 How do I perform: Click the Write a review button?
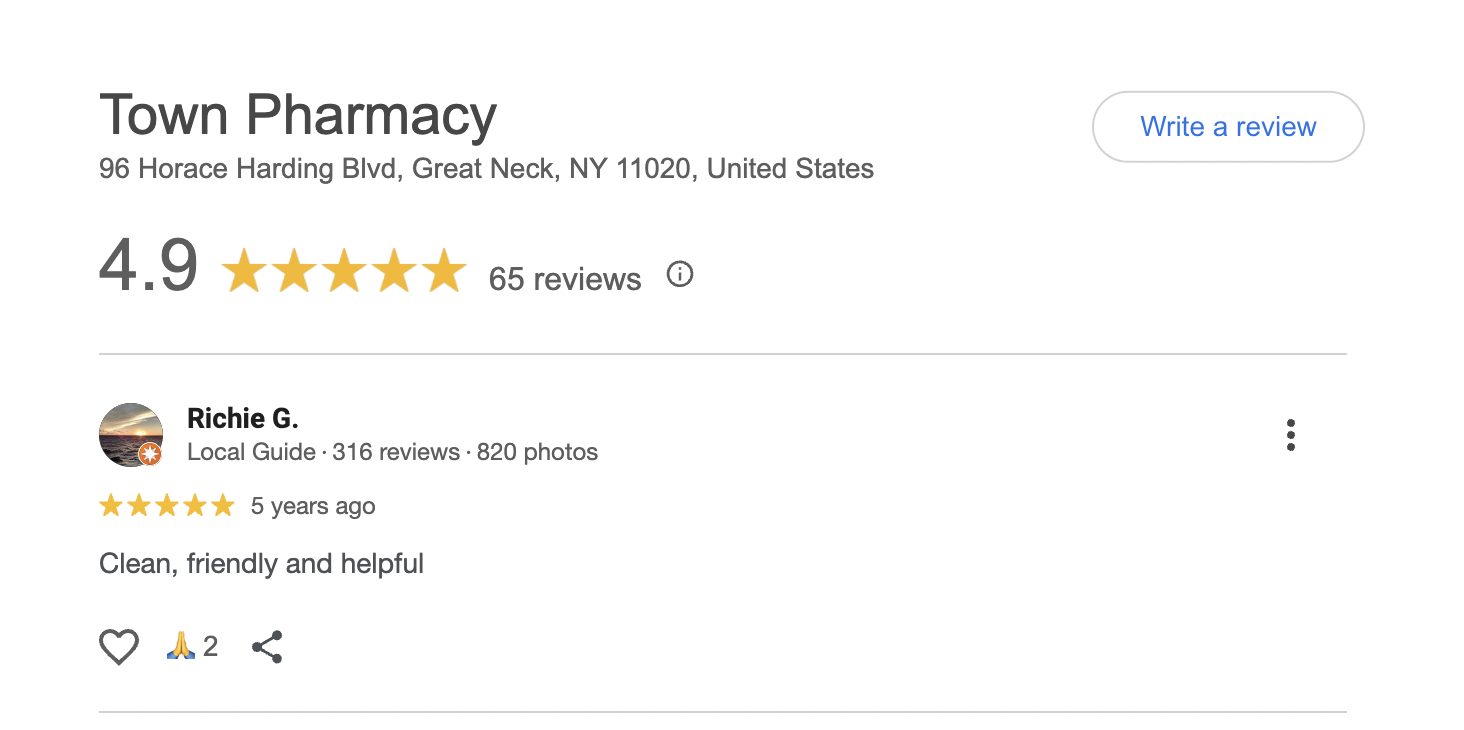tap(1227, 127)
